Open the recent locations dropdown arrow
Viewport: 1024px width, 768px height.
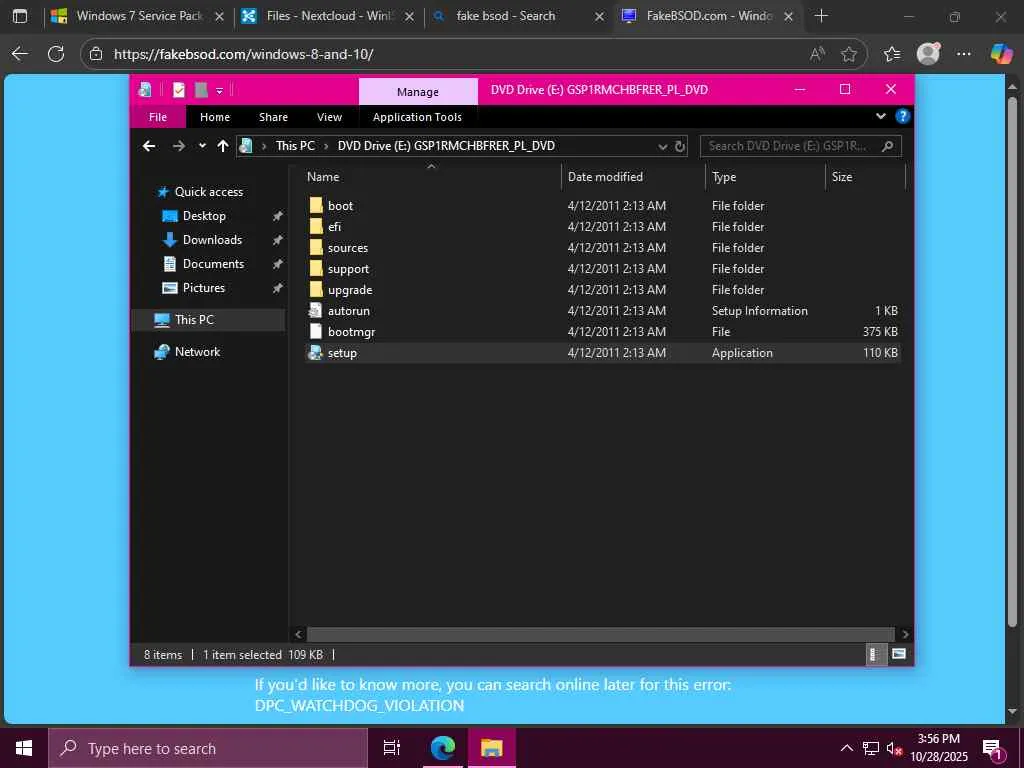(x=202, y=146)
